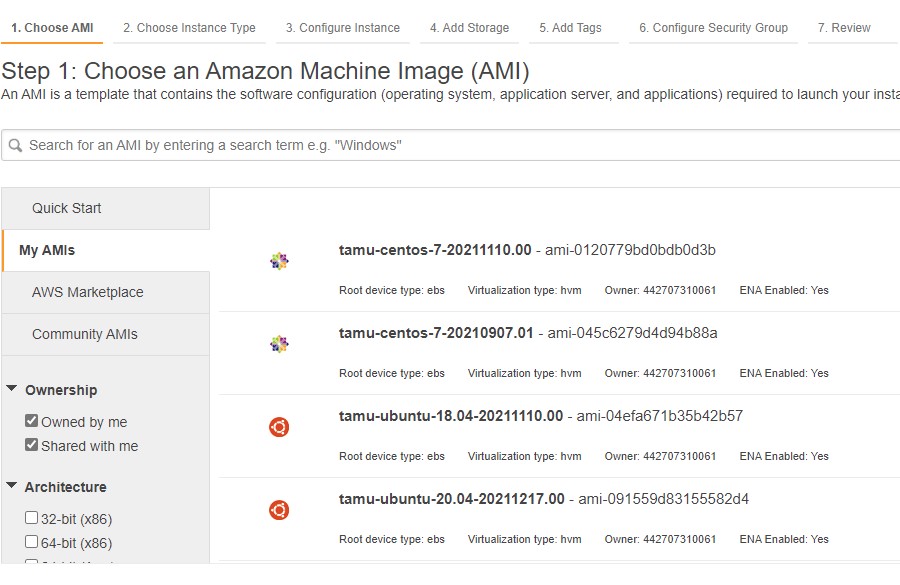Click the CentOS icon for tamu-centos-7-20210907.01
900x585 pixels.
279,345
